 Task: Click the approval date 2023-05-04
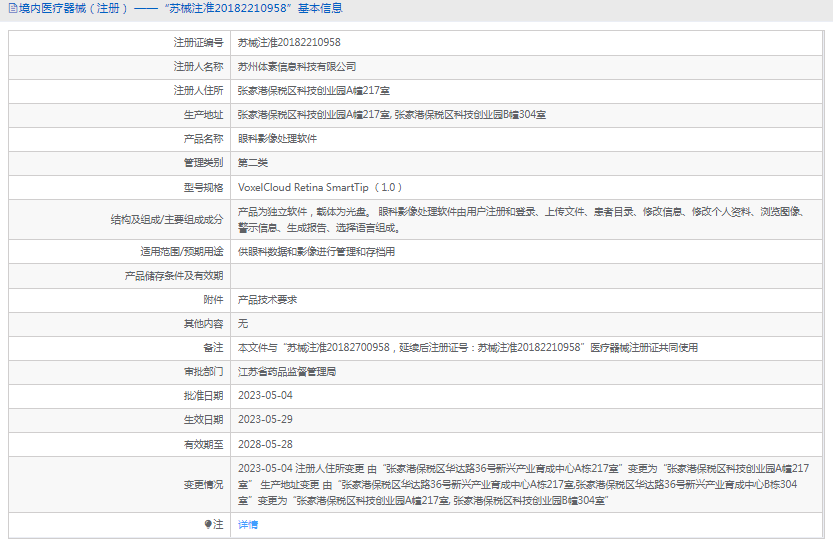click(265, 396)
